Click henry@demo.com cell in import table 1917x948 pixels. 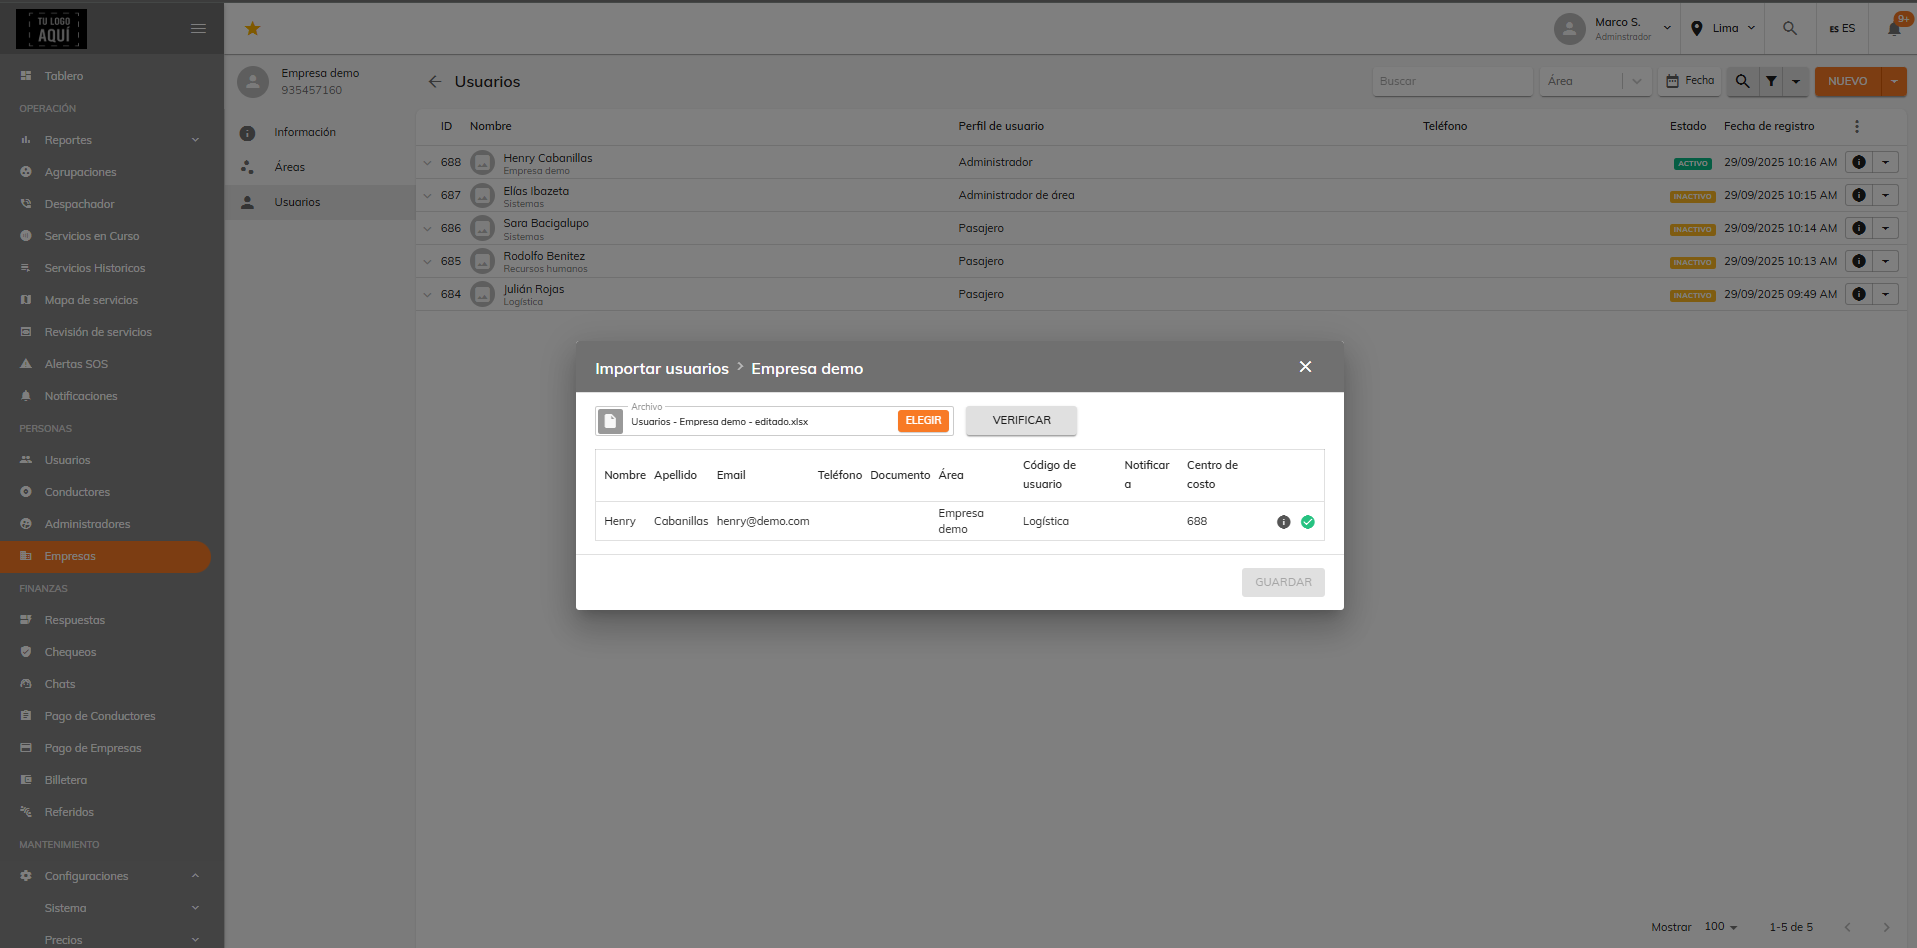[763, 521]
